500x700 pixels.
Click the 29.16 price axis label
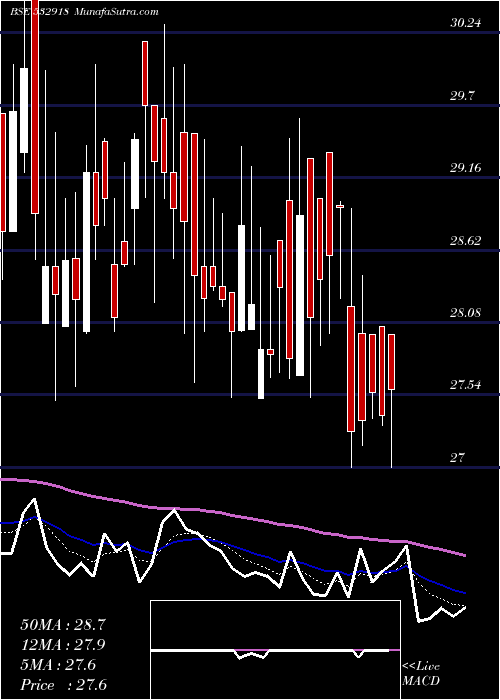tap(466, 168)
